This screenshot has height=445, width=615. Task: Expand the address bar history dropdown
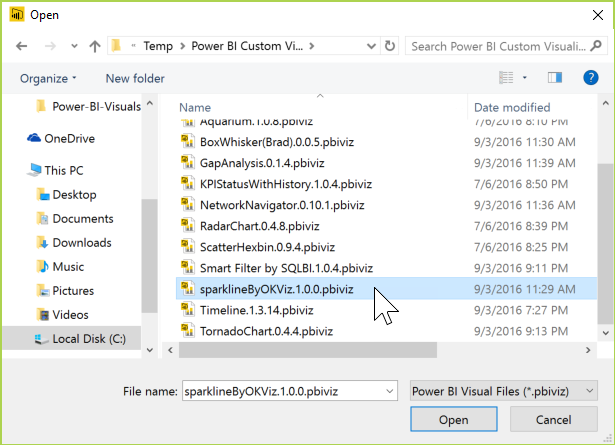click(371, 46)
